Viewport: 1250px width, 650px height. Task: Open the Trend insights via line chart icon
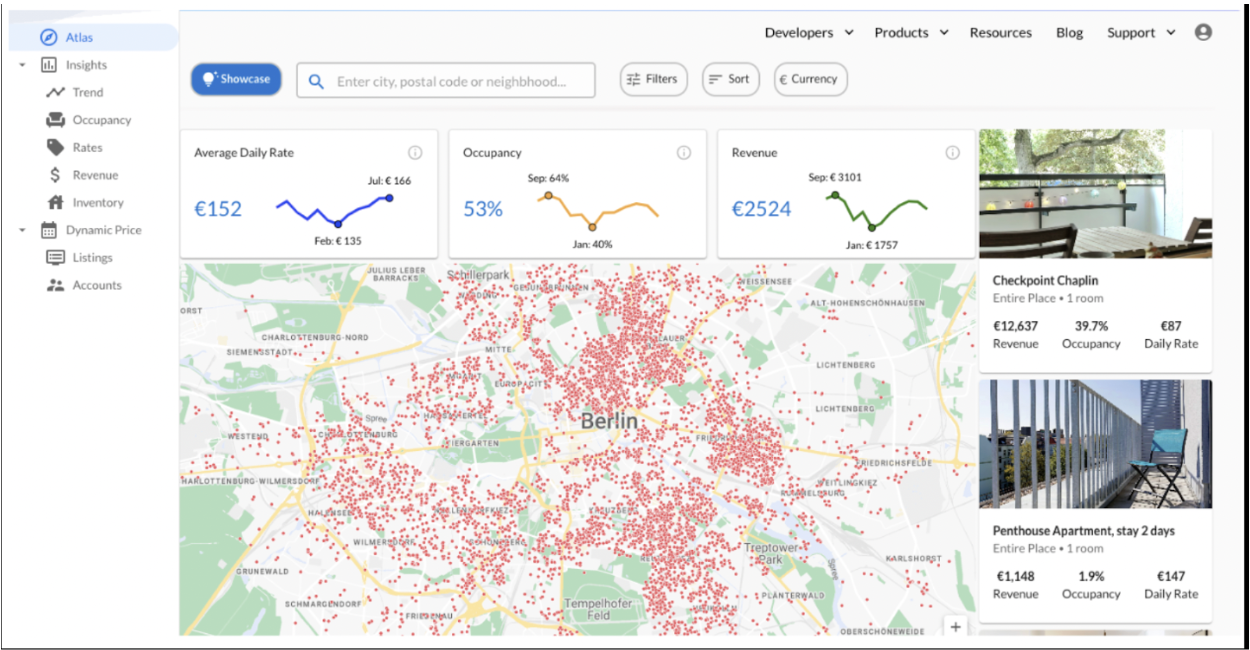[x=55, y=92]
